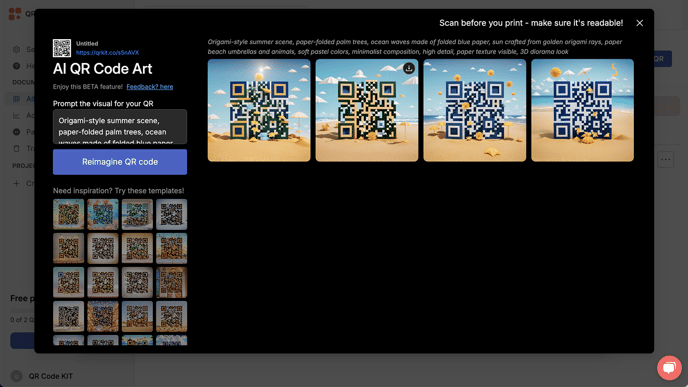Choose third template in third row
Screen dimensions: 688x387
point(137,282)
